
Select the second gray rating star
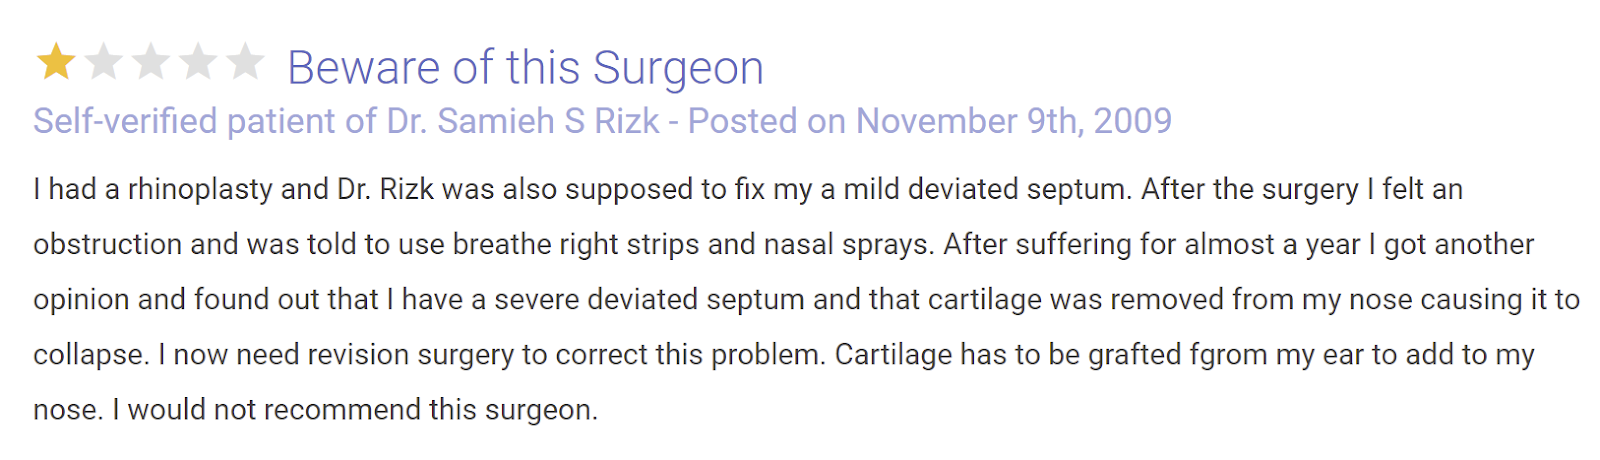tap(103, 62)
